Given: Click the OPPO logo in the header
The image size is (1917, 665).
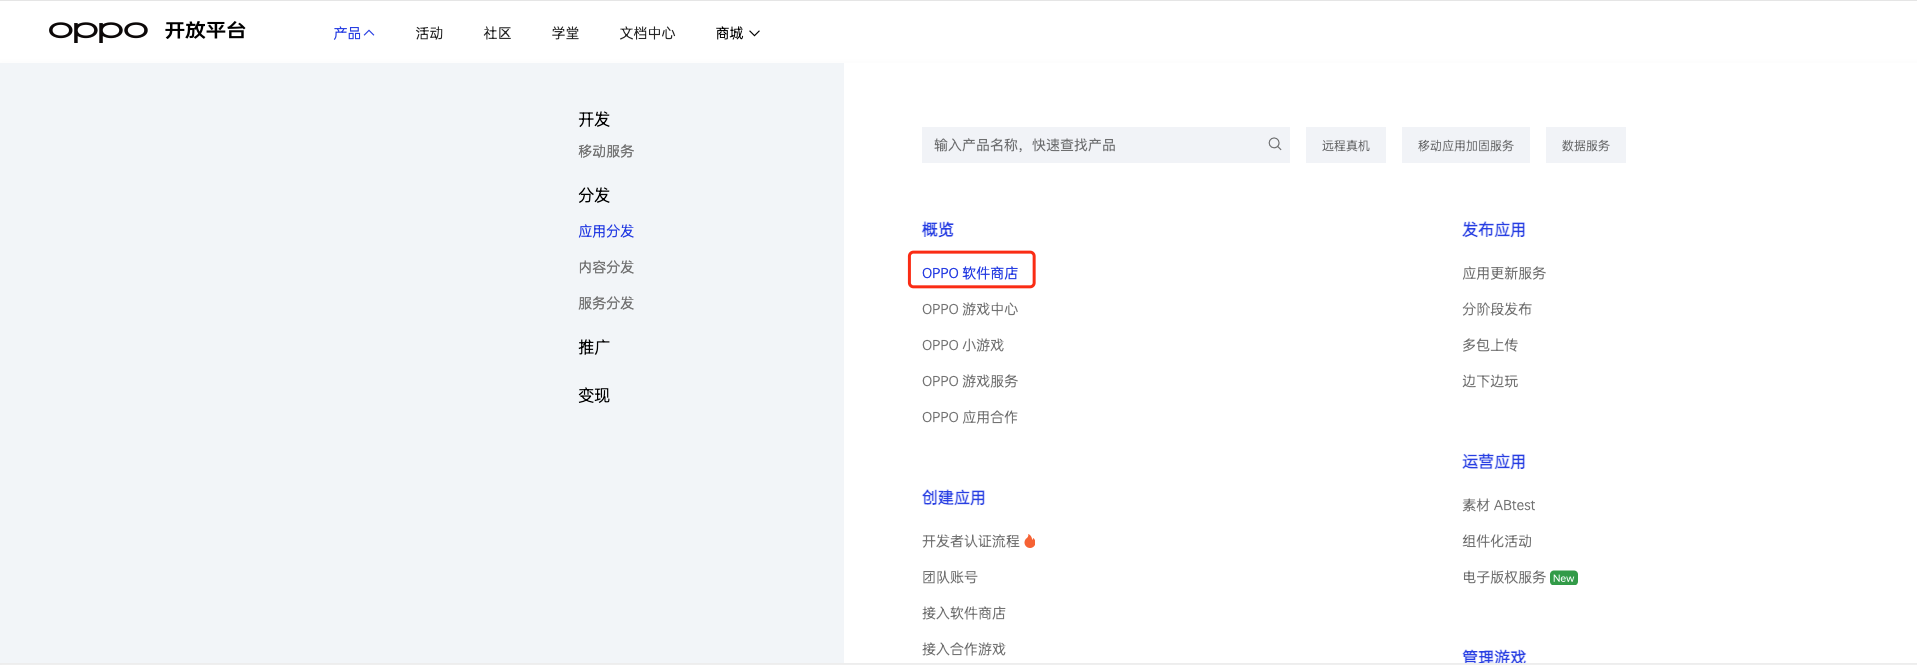Looking at the screenshot, I should [98, 31].
